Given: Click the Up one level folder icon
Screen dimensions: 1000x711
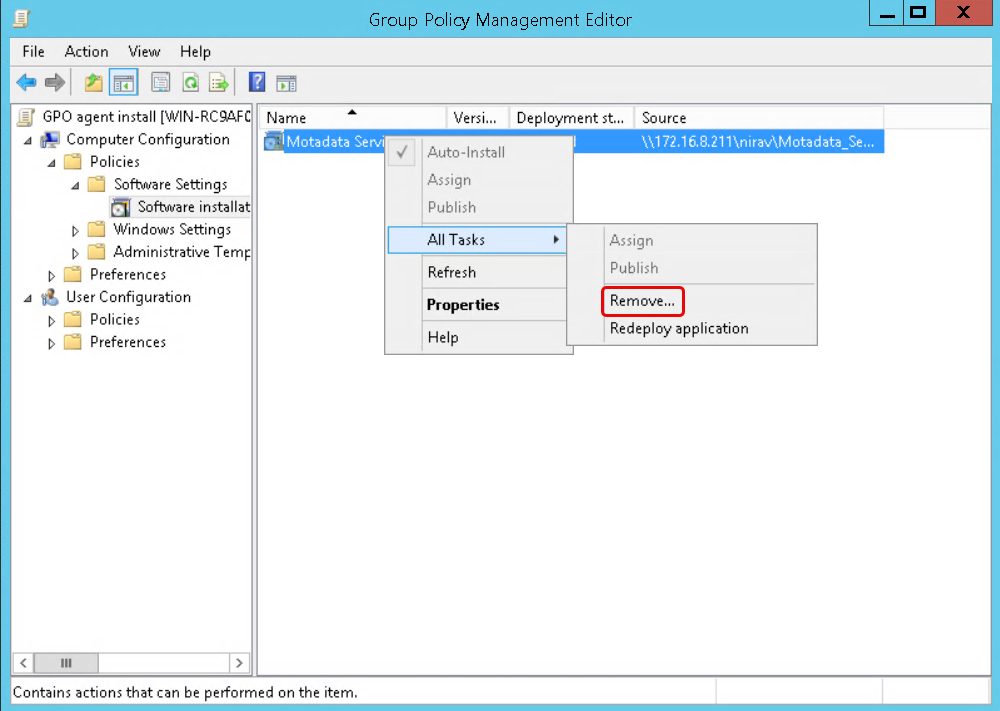Looking at the screenshot, I should [x=93, y=82].
